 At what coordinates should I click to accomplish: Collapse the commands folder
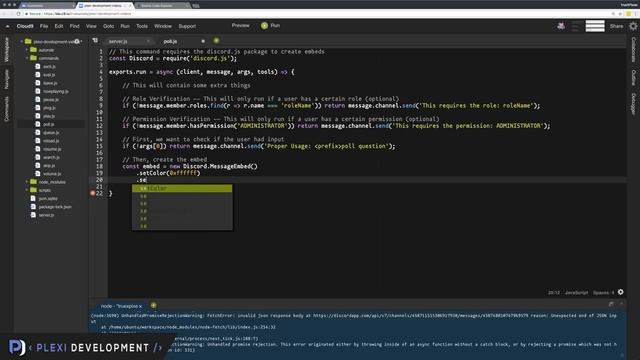tap(27, 58)
